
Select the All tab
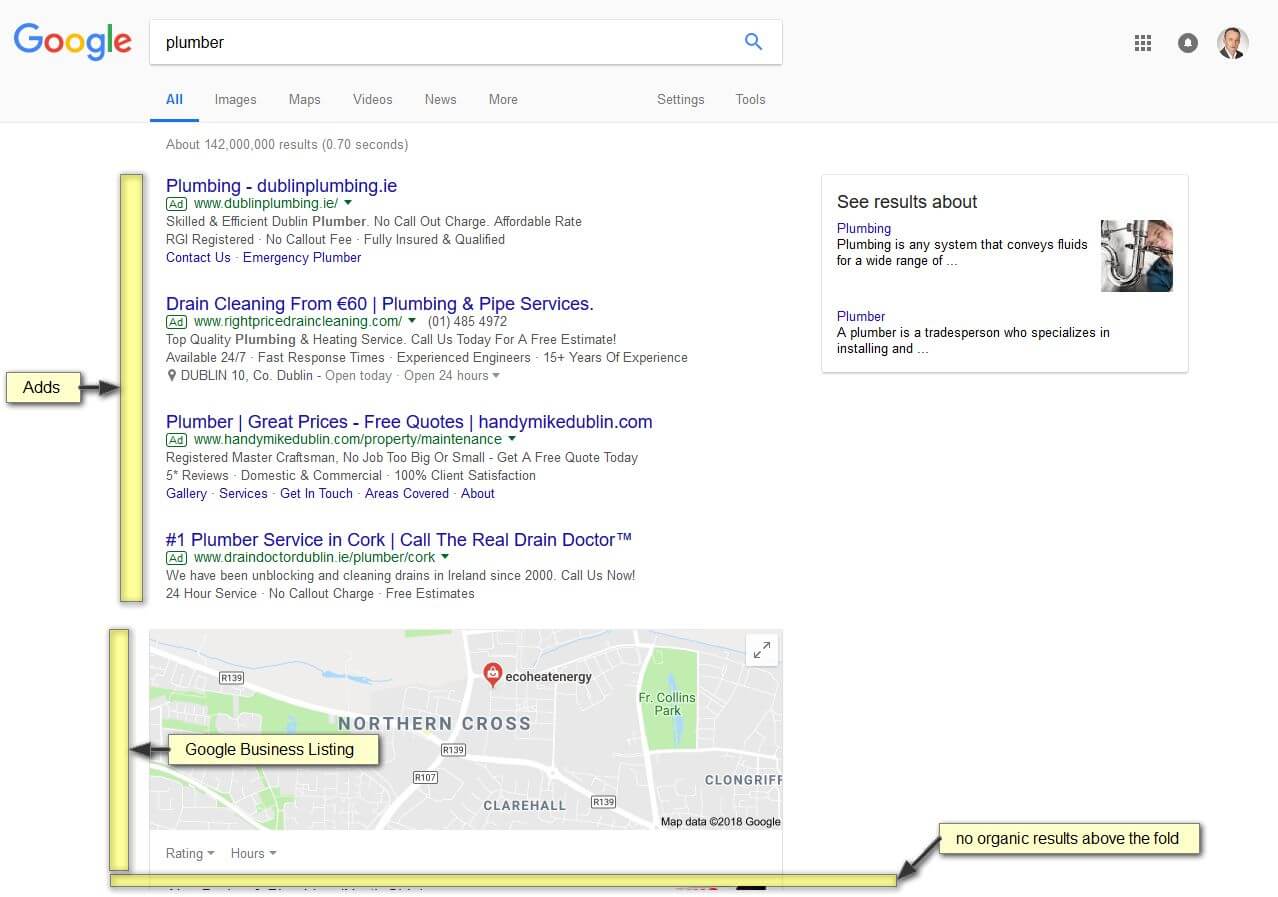tap(174, 99)
